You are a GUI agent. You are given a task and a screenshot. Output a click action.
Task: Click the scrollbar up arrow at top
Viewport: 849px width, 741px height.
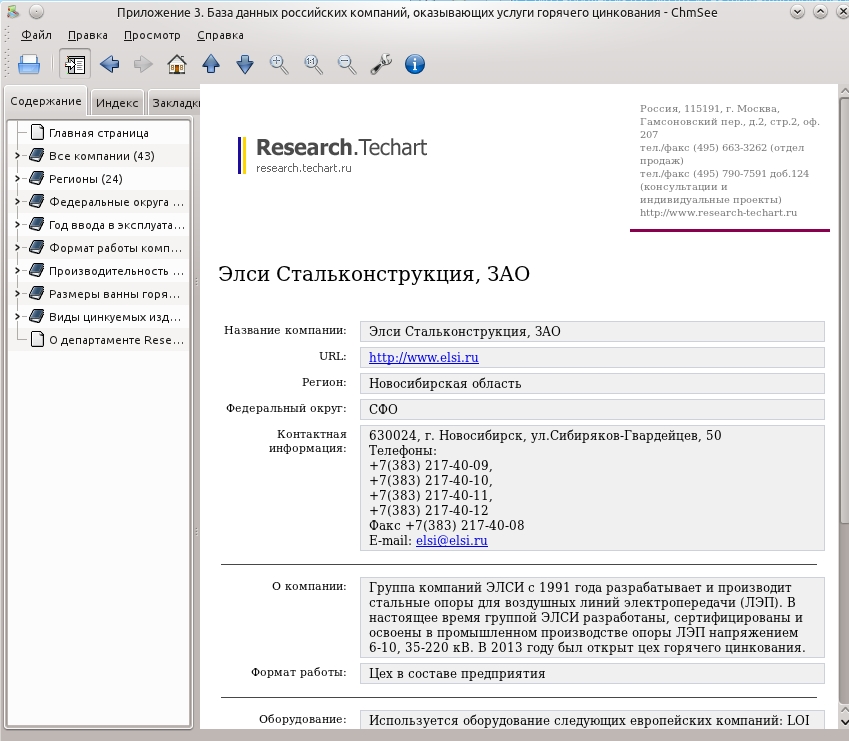(x=844, y=91)
